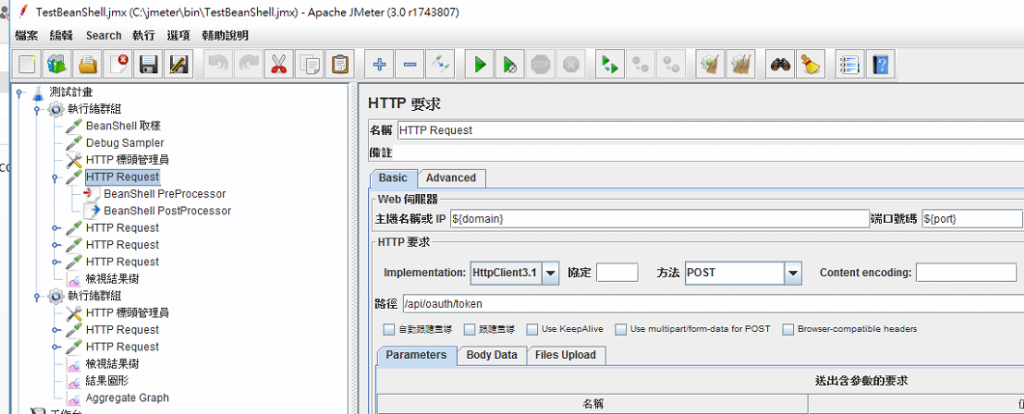Image resolution: width=1024 pixels, height=414 pixels.
Task: Select the Parameters tab
Action: (416, 355)
